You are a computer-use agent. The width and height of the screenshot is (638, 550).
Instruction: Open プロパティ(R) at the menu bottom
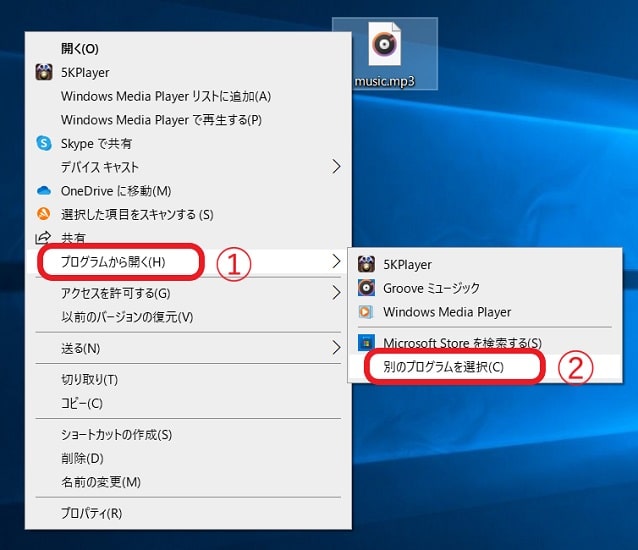tap(188, 513)
